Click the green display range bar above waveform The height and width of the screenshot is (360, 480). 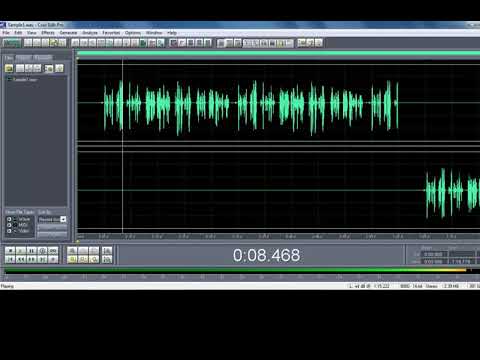tap(278, 53)
